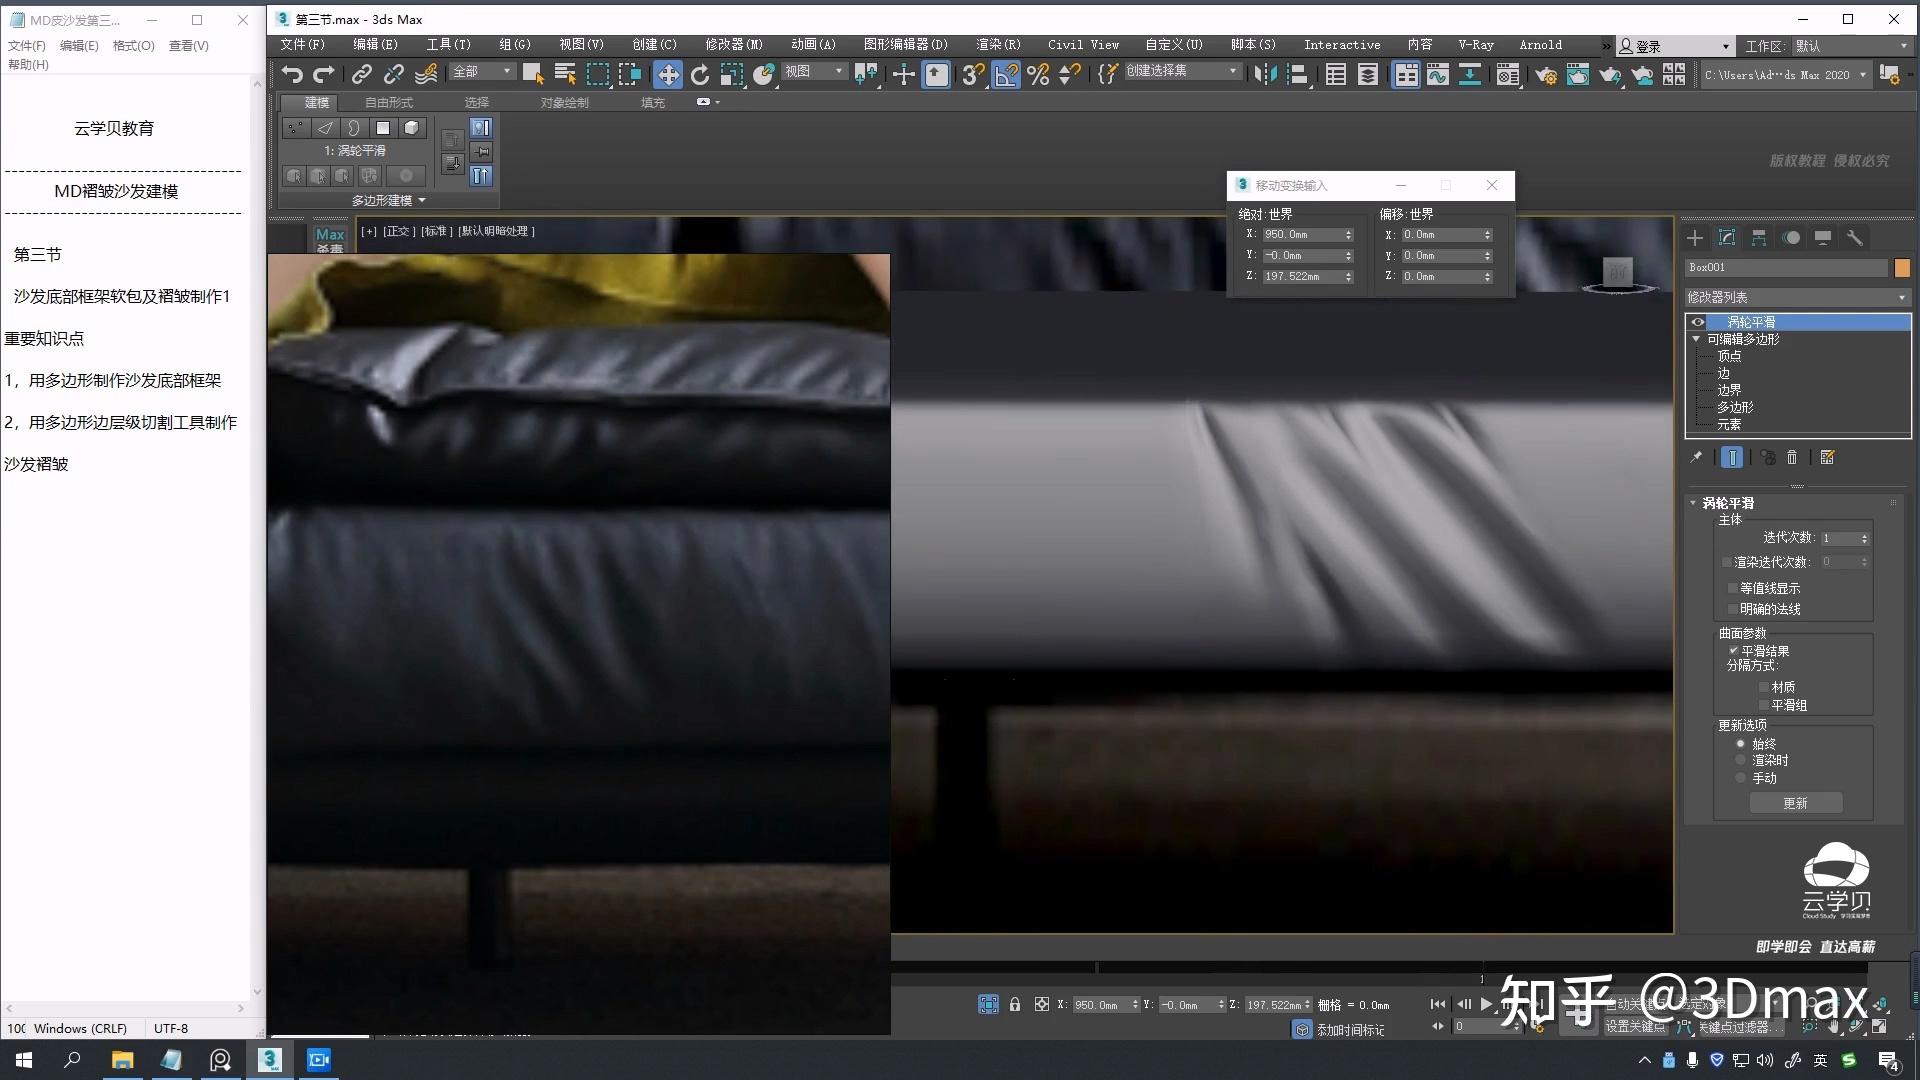Click the Undo arrow icon

[291, 74]
